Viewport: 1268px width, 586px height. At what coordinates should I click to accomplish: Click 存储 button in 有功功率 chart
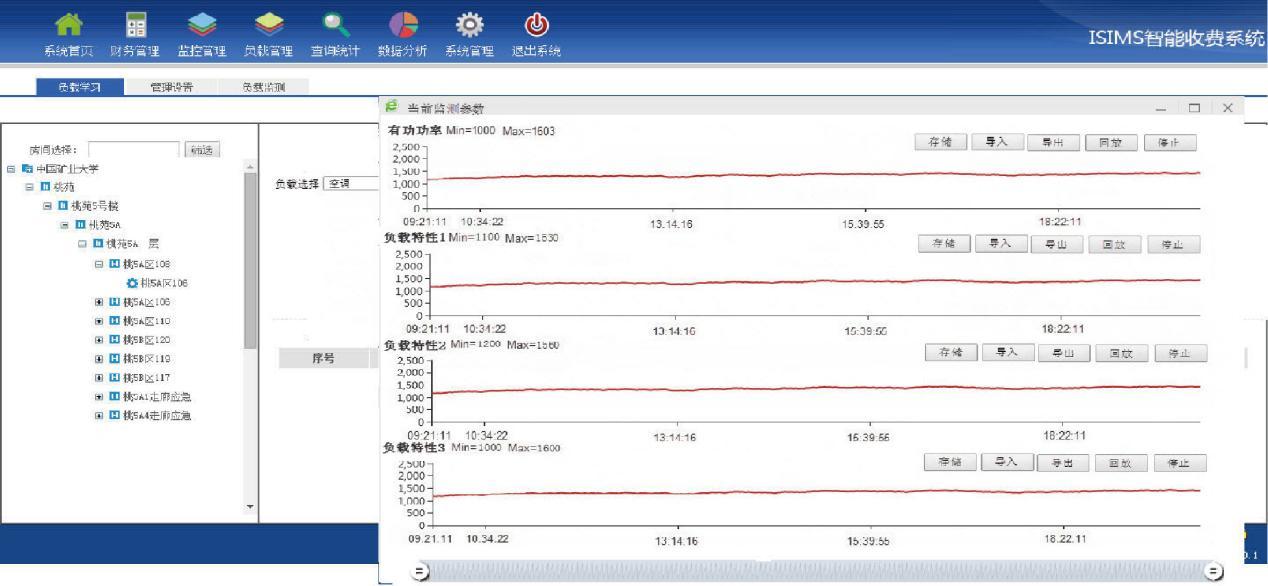[x=940, y=143]
